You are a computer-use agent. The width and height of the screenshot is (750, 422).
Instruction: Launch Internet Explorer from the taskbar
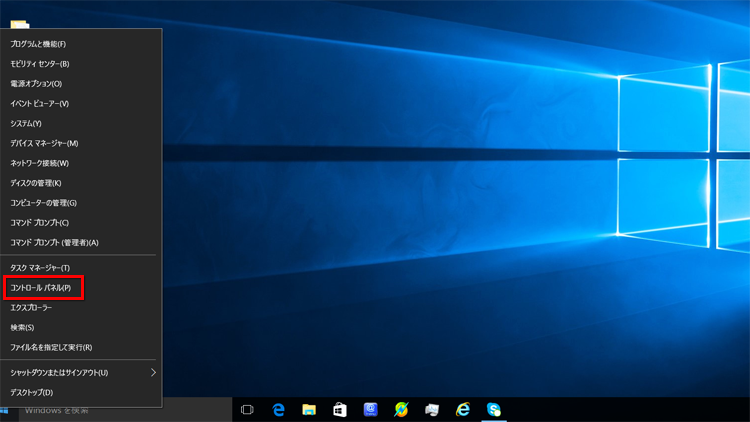(x=463, y=410)
